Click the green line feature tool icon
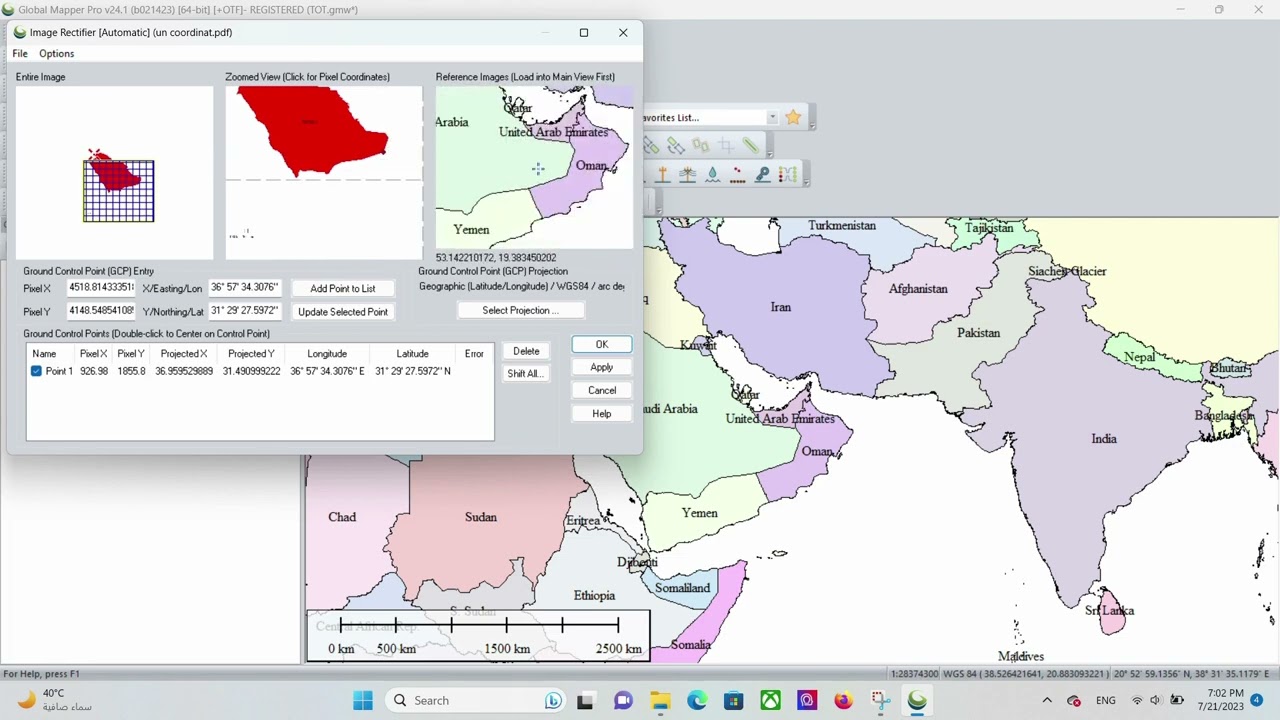 [750, 147]
